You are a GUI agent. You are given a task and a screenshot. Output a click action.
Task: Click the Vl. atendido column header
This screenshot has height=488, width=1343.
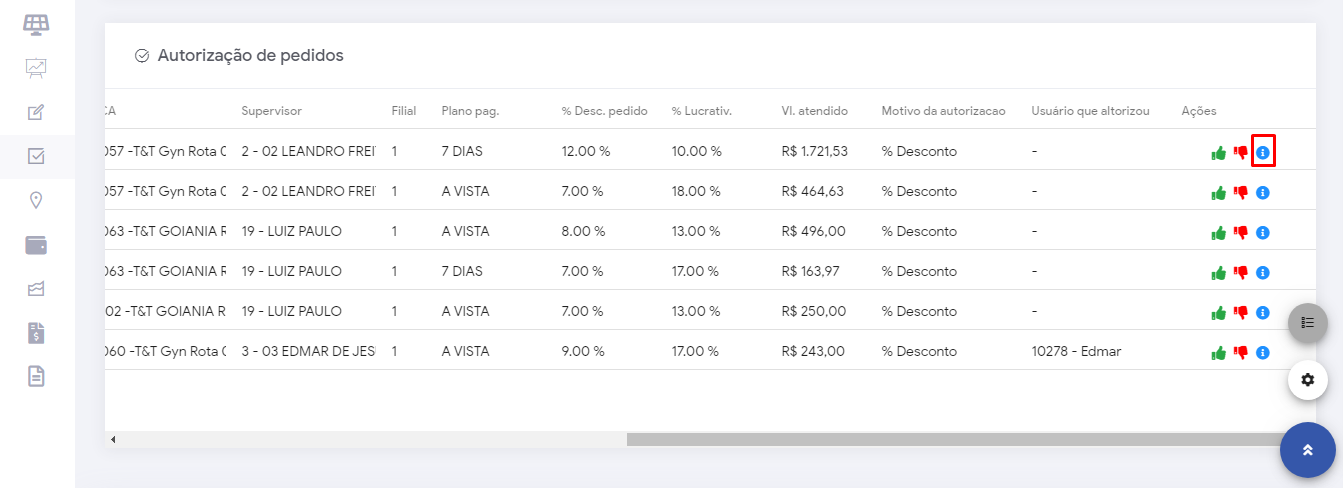click(815, 110)
